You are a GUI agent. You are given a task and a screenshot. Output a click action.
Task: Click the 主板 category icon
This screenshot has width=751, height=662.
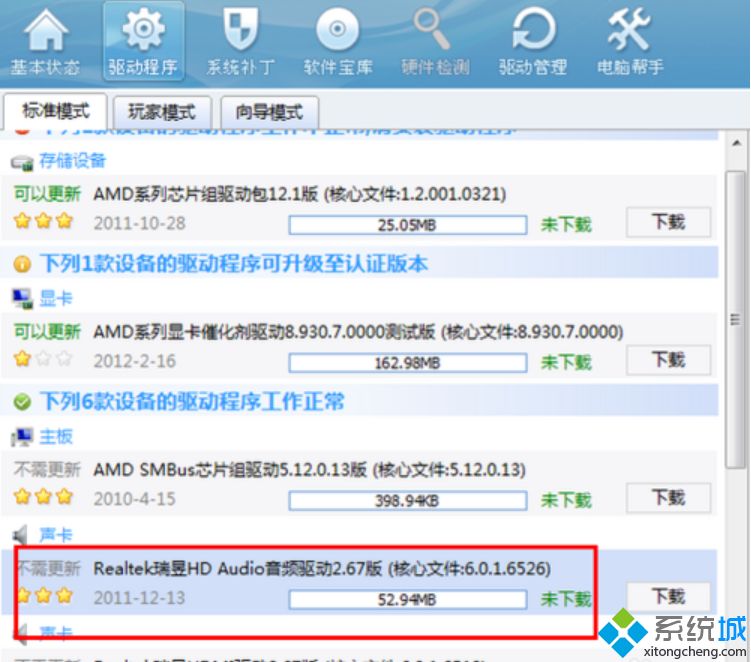pos(22,437)
